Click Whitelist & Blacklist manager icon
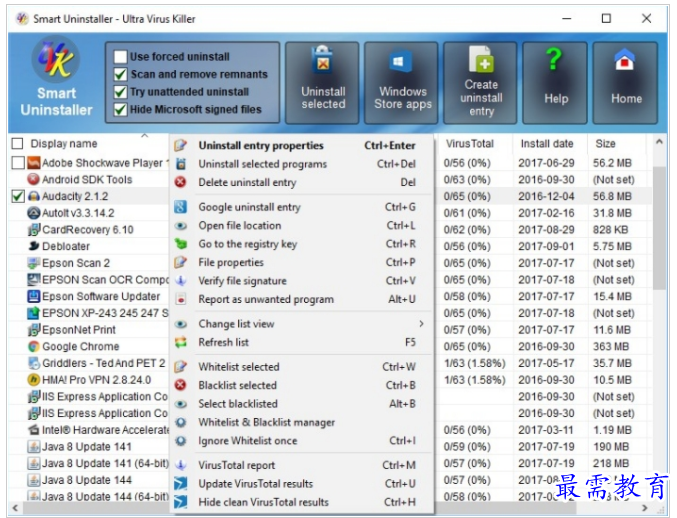The height and width of the screenshot is (518, 677). [x=180, y=422]
